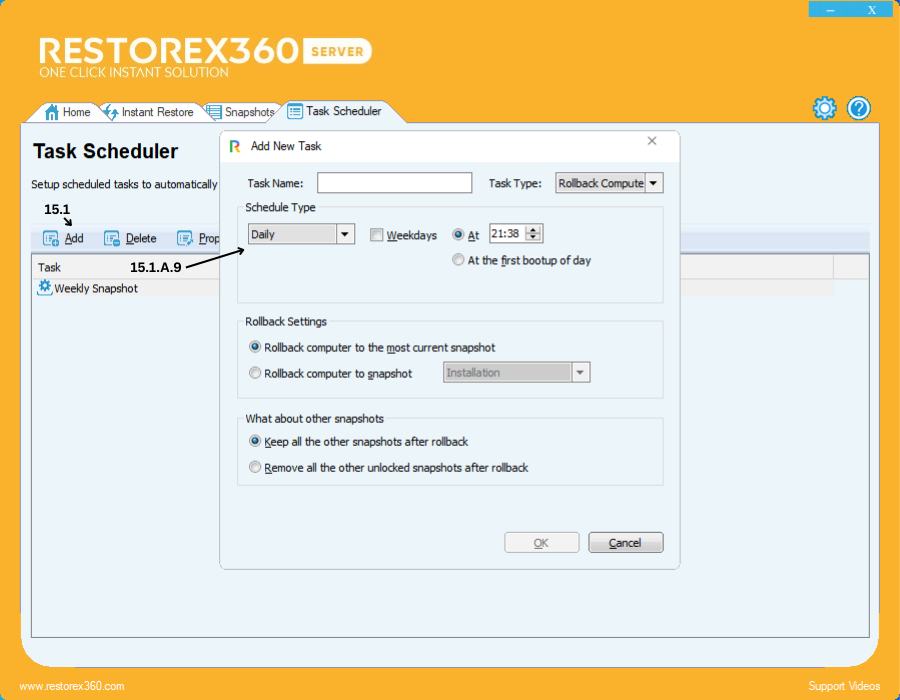The width and height of the screenshot is (900, 700).
Task: Click the Snapshots tab list icon
Action: [x=214, y=112]
